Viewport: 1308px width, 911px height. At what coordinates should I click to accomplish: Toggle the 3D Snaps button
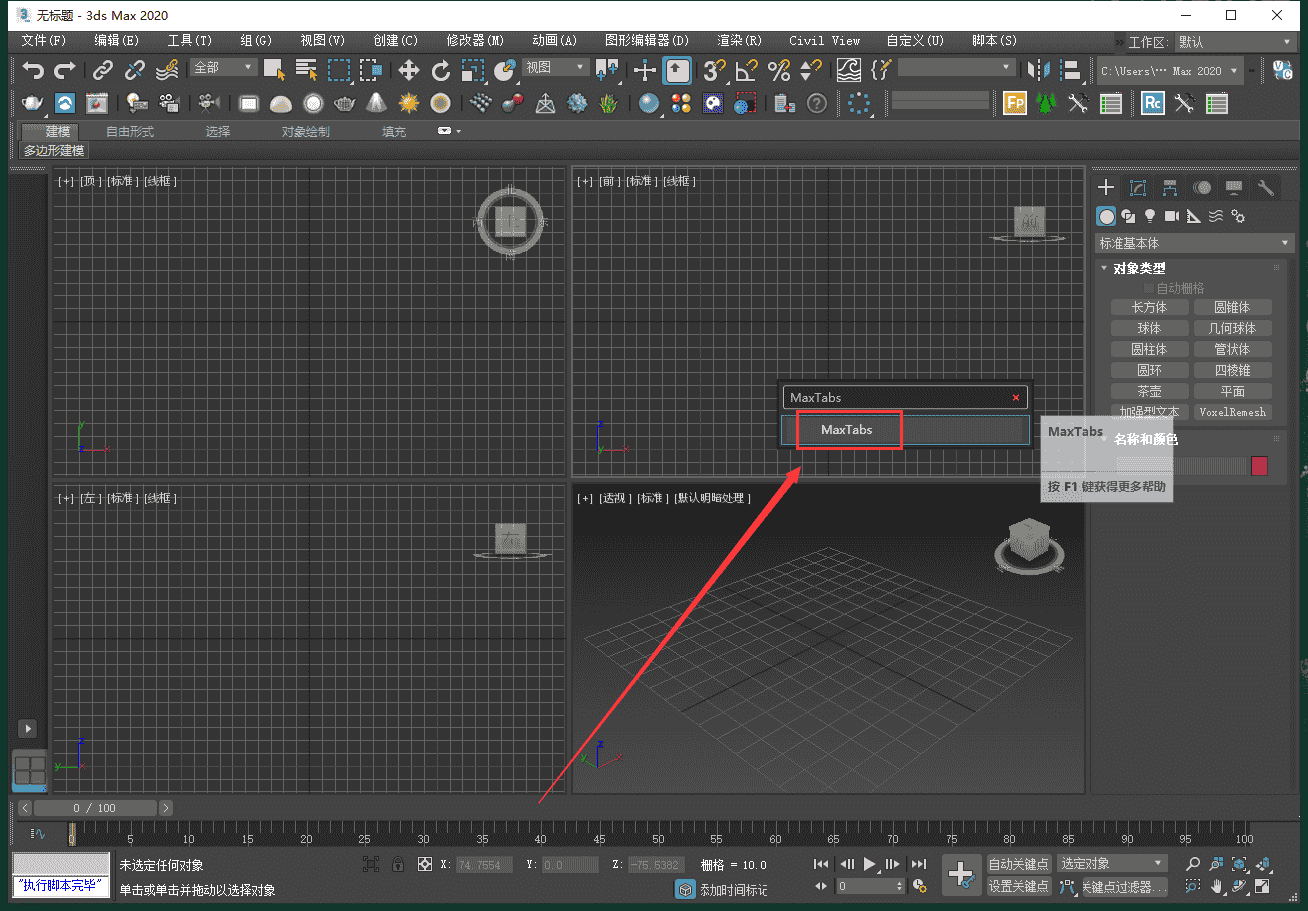click(714, 70)
